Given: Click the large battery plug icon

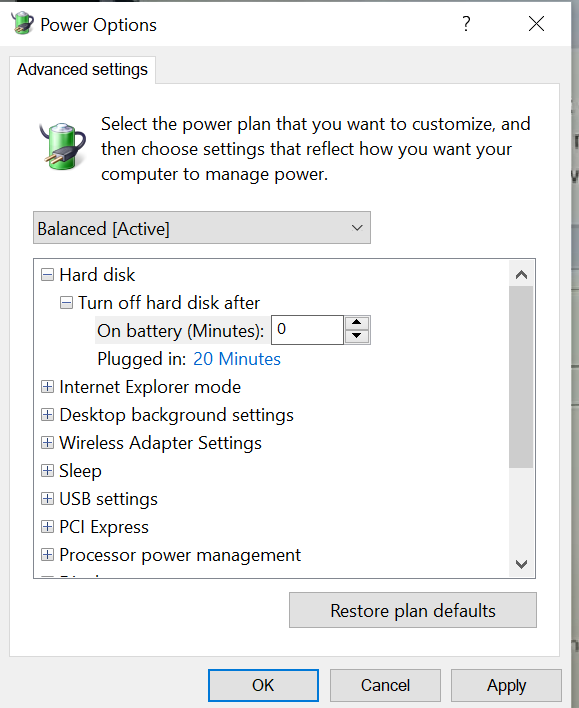Looking at the screenshot, I should click(62, 146).
